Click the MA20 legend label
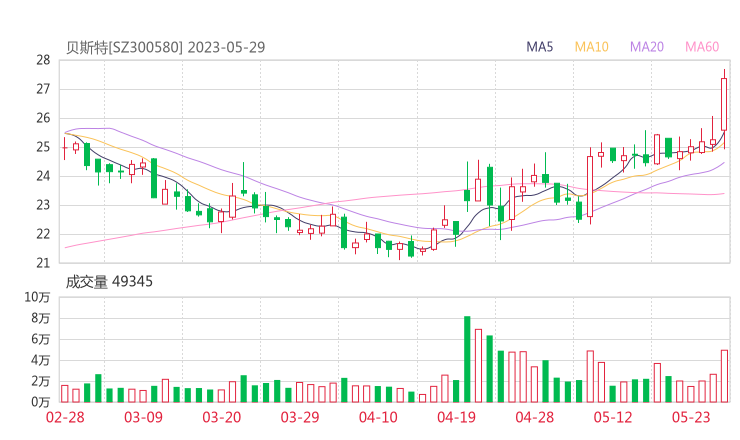The width and height of the screenshot is (740, 440). pos(647,47)
